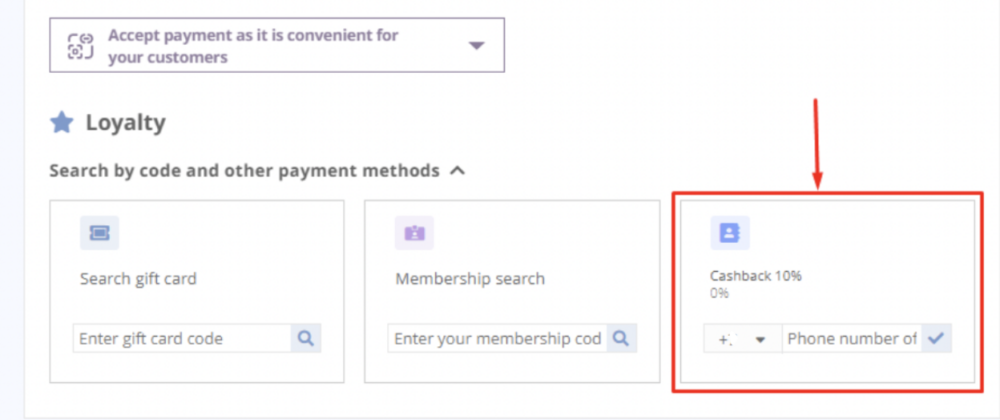Click the QR link icon in payment box
The width and height of the screenshot is (1000, 420).
point(81,46)
